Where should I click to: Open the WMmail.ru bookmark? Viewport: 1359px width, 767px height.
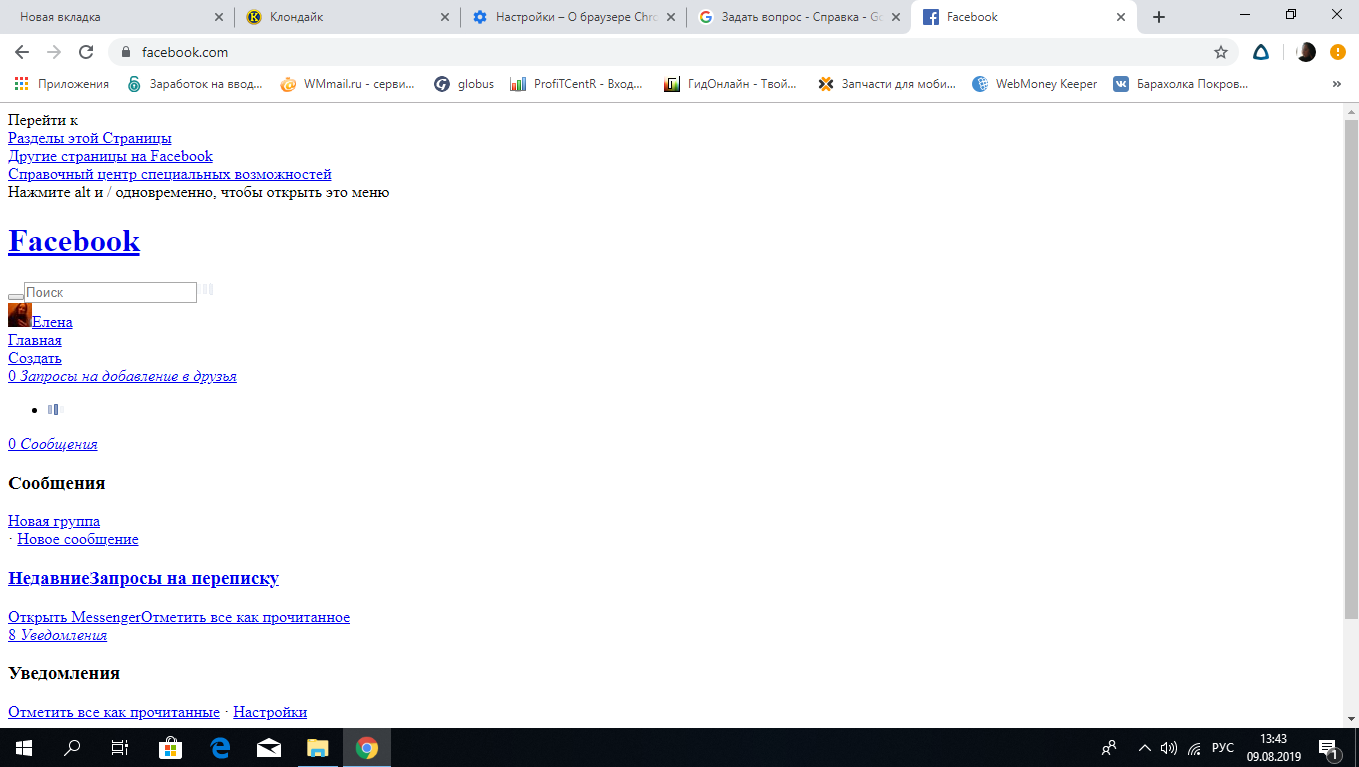pos(348,84)
